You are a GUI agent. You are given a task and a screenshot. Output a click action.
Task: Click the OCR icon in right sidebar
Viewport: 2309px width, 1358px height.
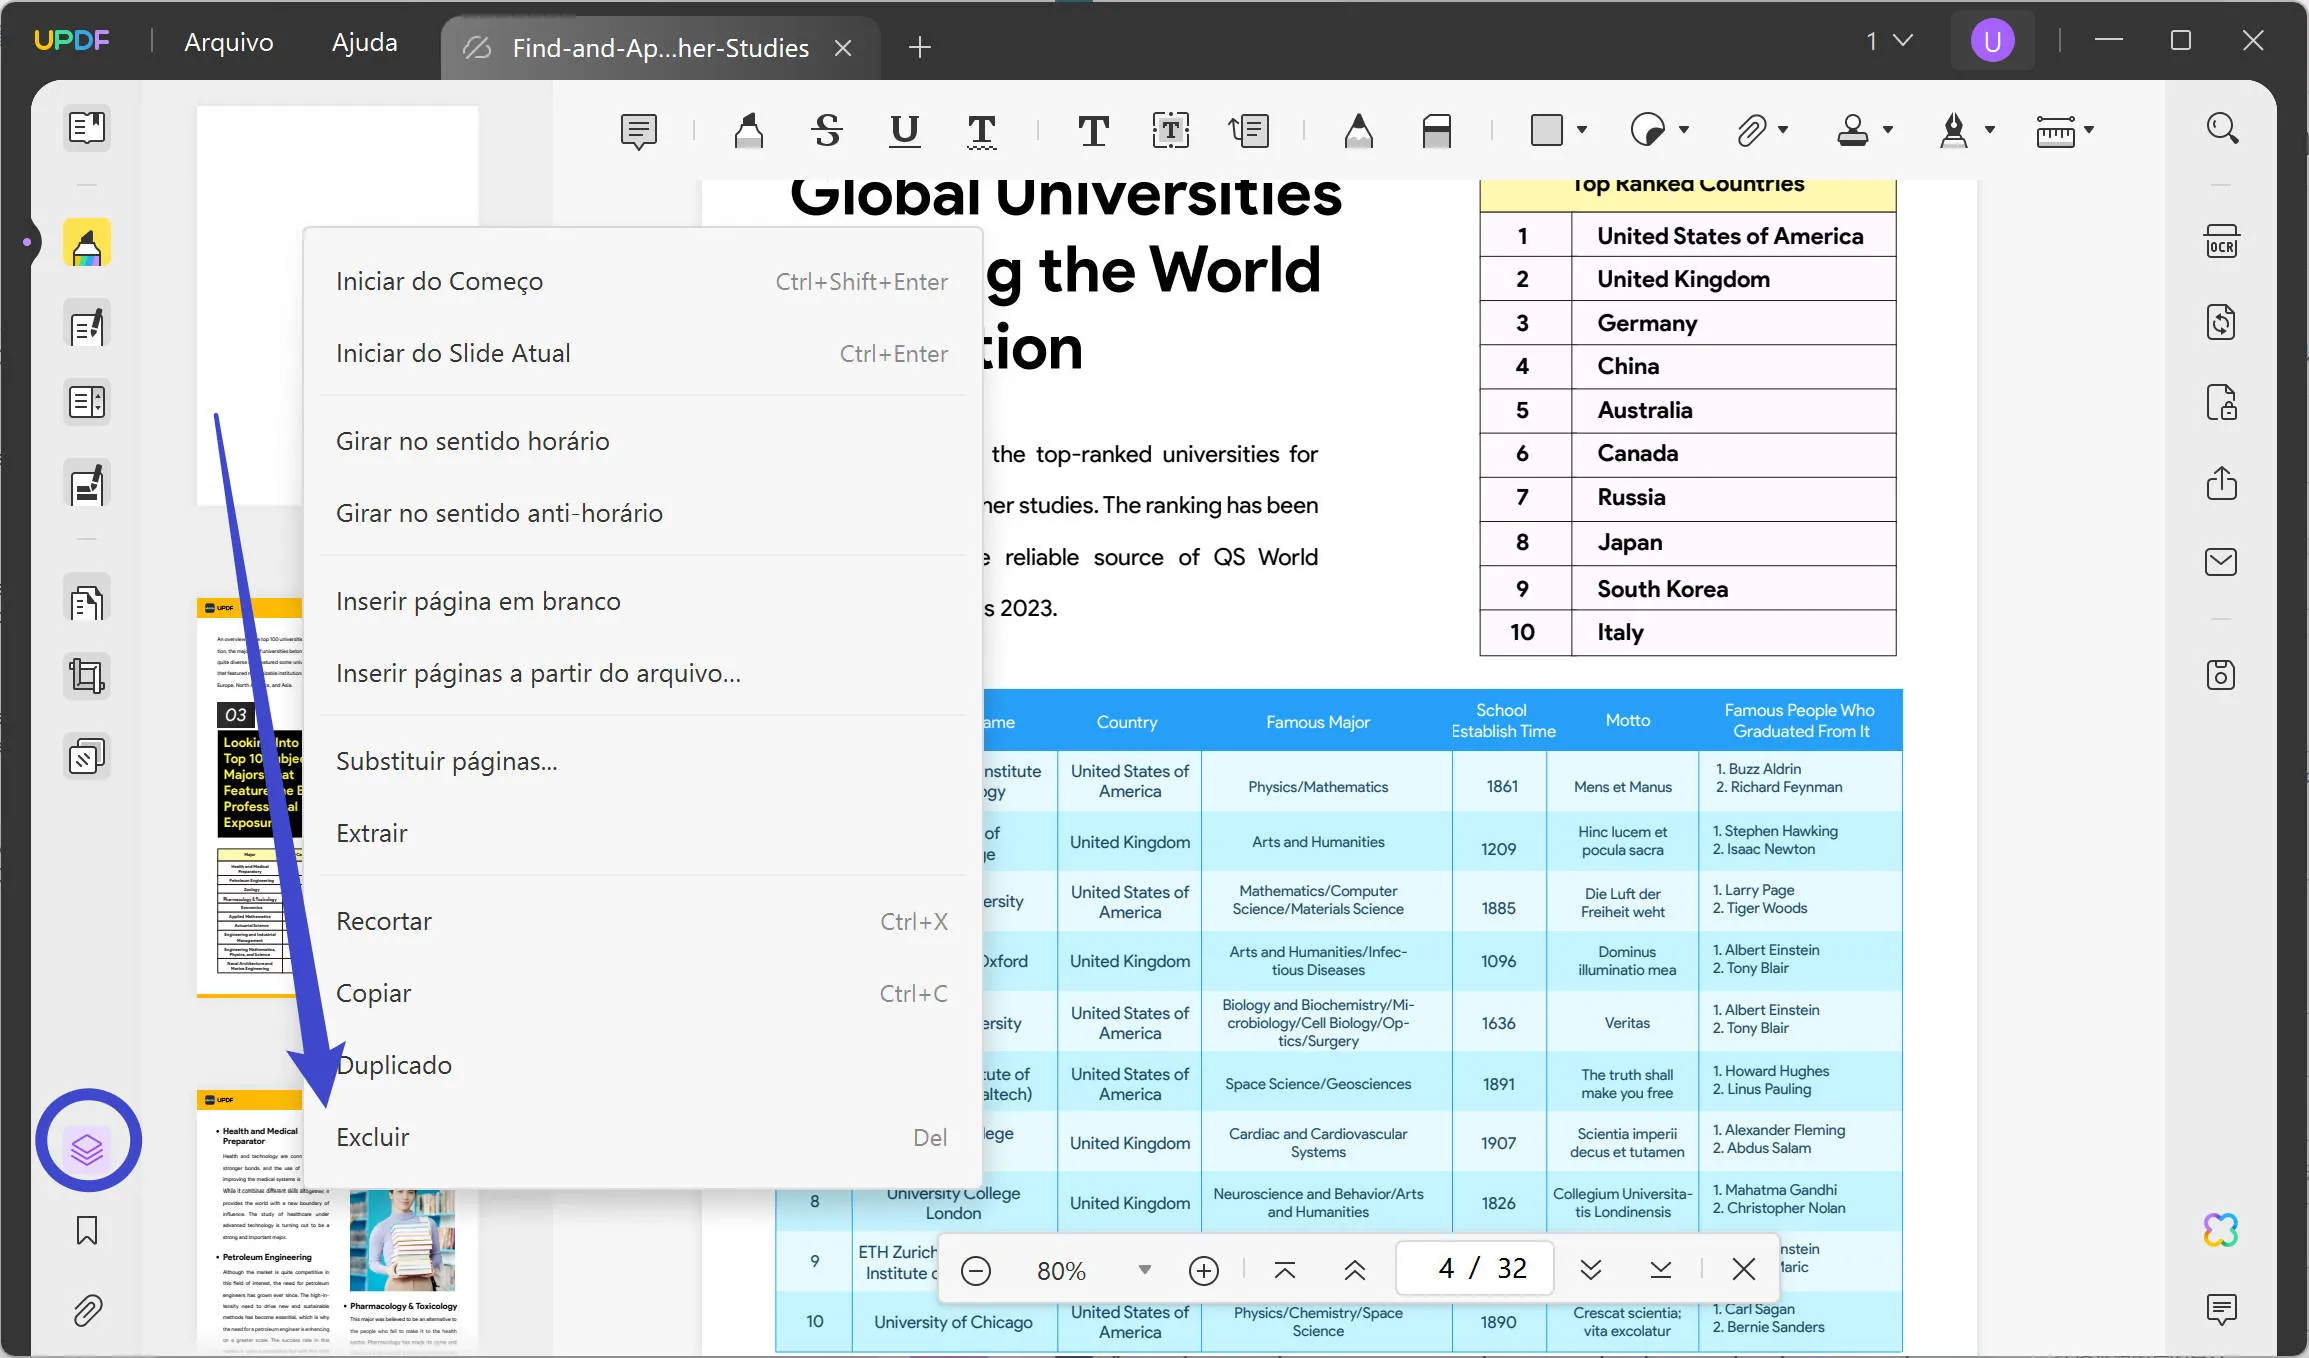click(x=2221, y=243)
